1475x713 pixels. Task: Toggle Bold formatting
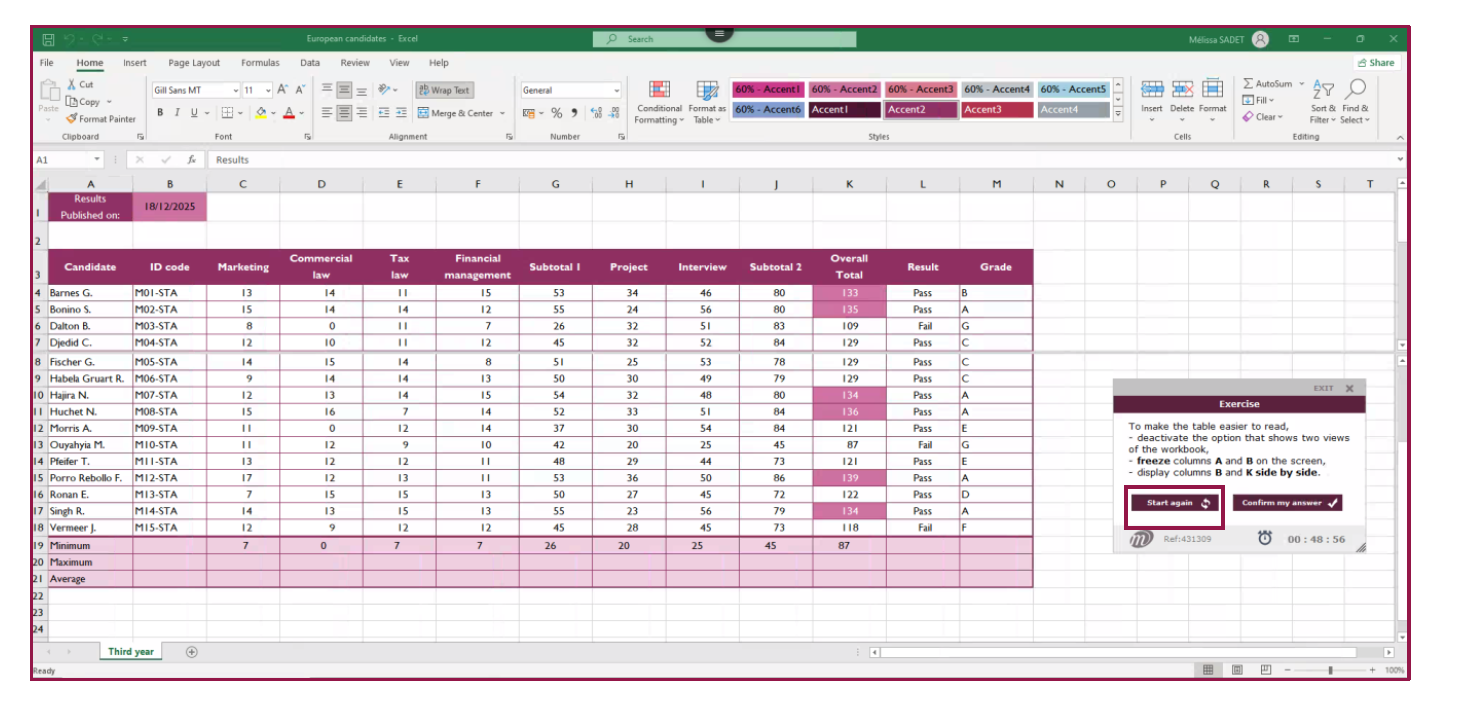160,113
